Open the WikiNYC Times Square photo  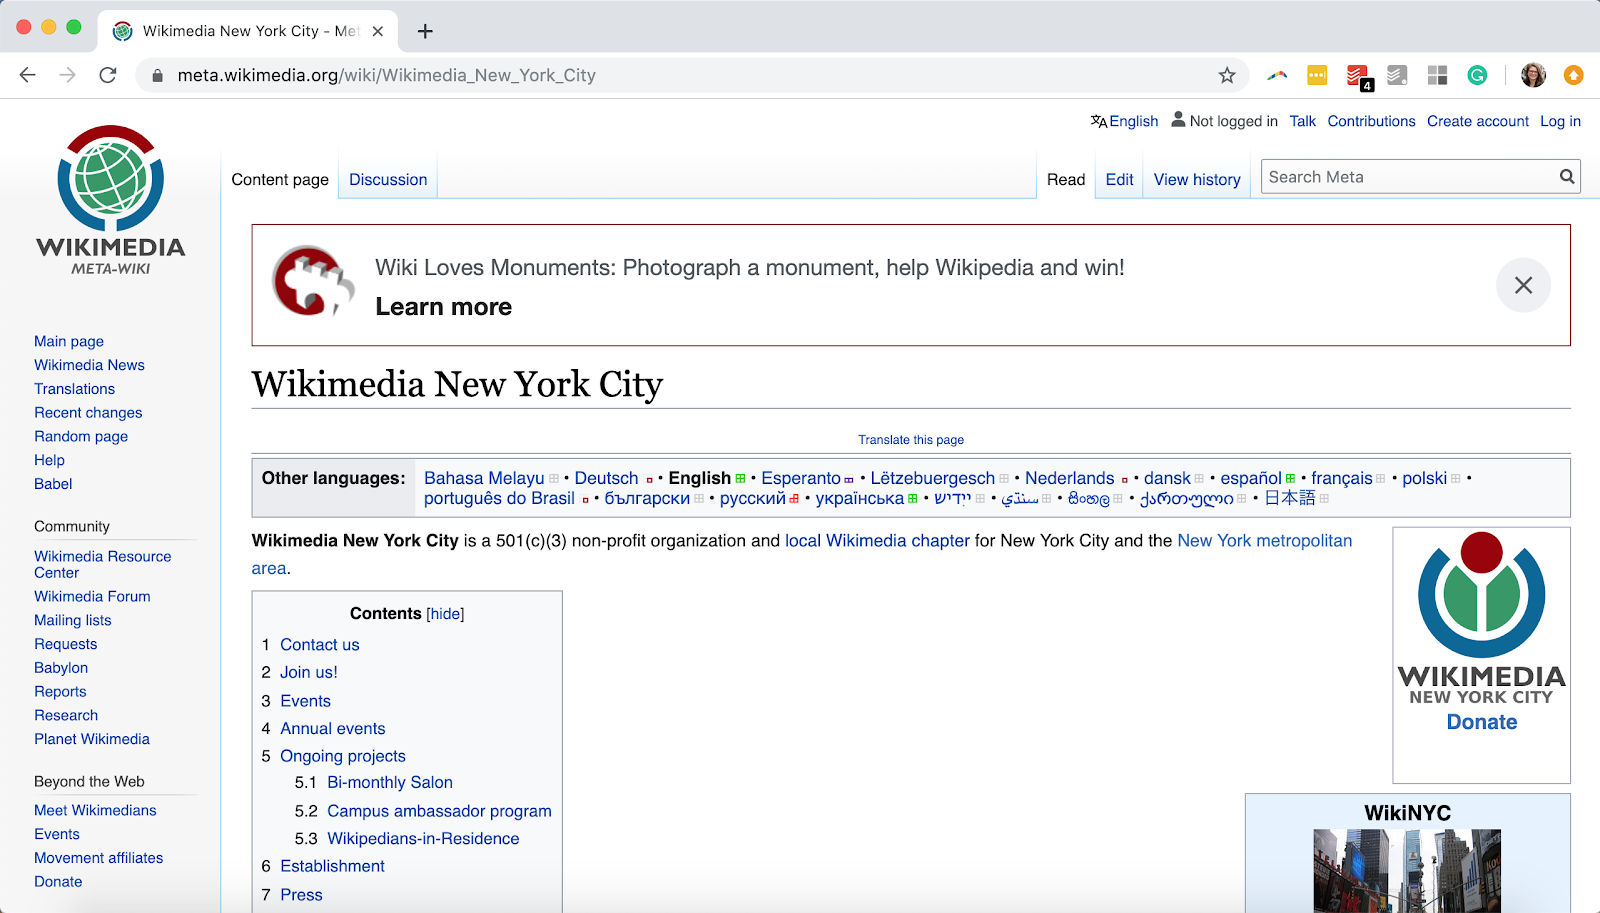(x=1407, y=870)
